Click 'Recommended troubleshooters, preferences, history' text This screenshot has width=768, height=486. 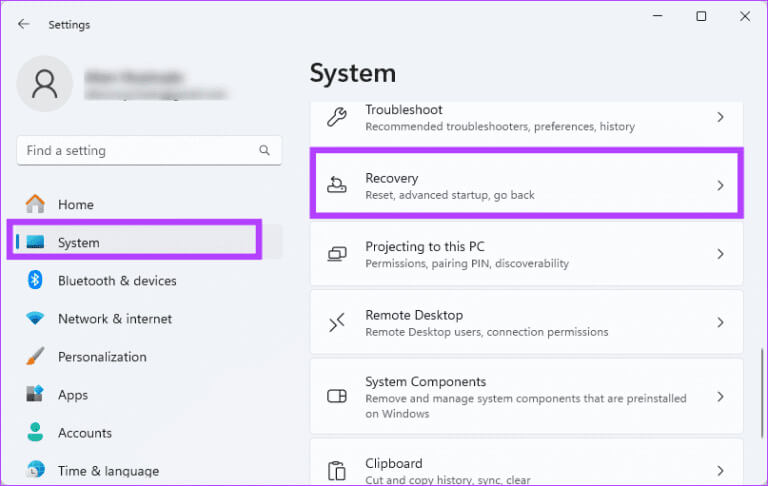[500, 126]
